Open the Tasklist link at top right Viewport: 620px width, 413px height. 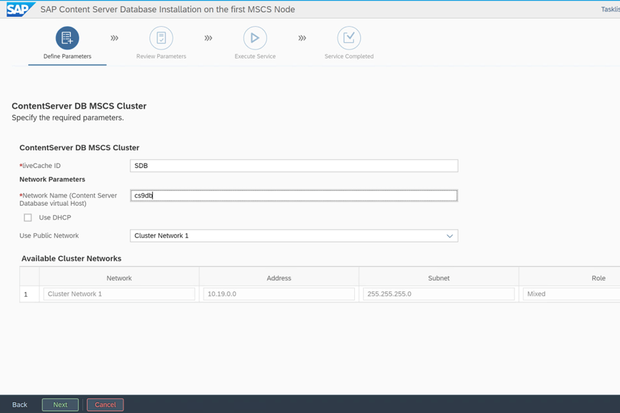[611, 9]
